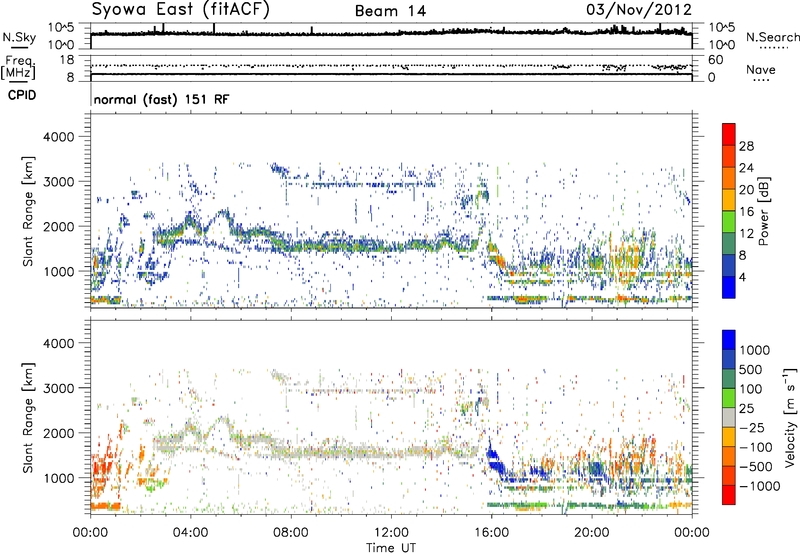
Task: Click the '16:00' time tick label
Action: click(491, 533)
